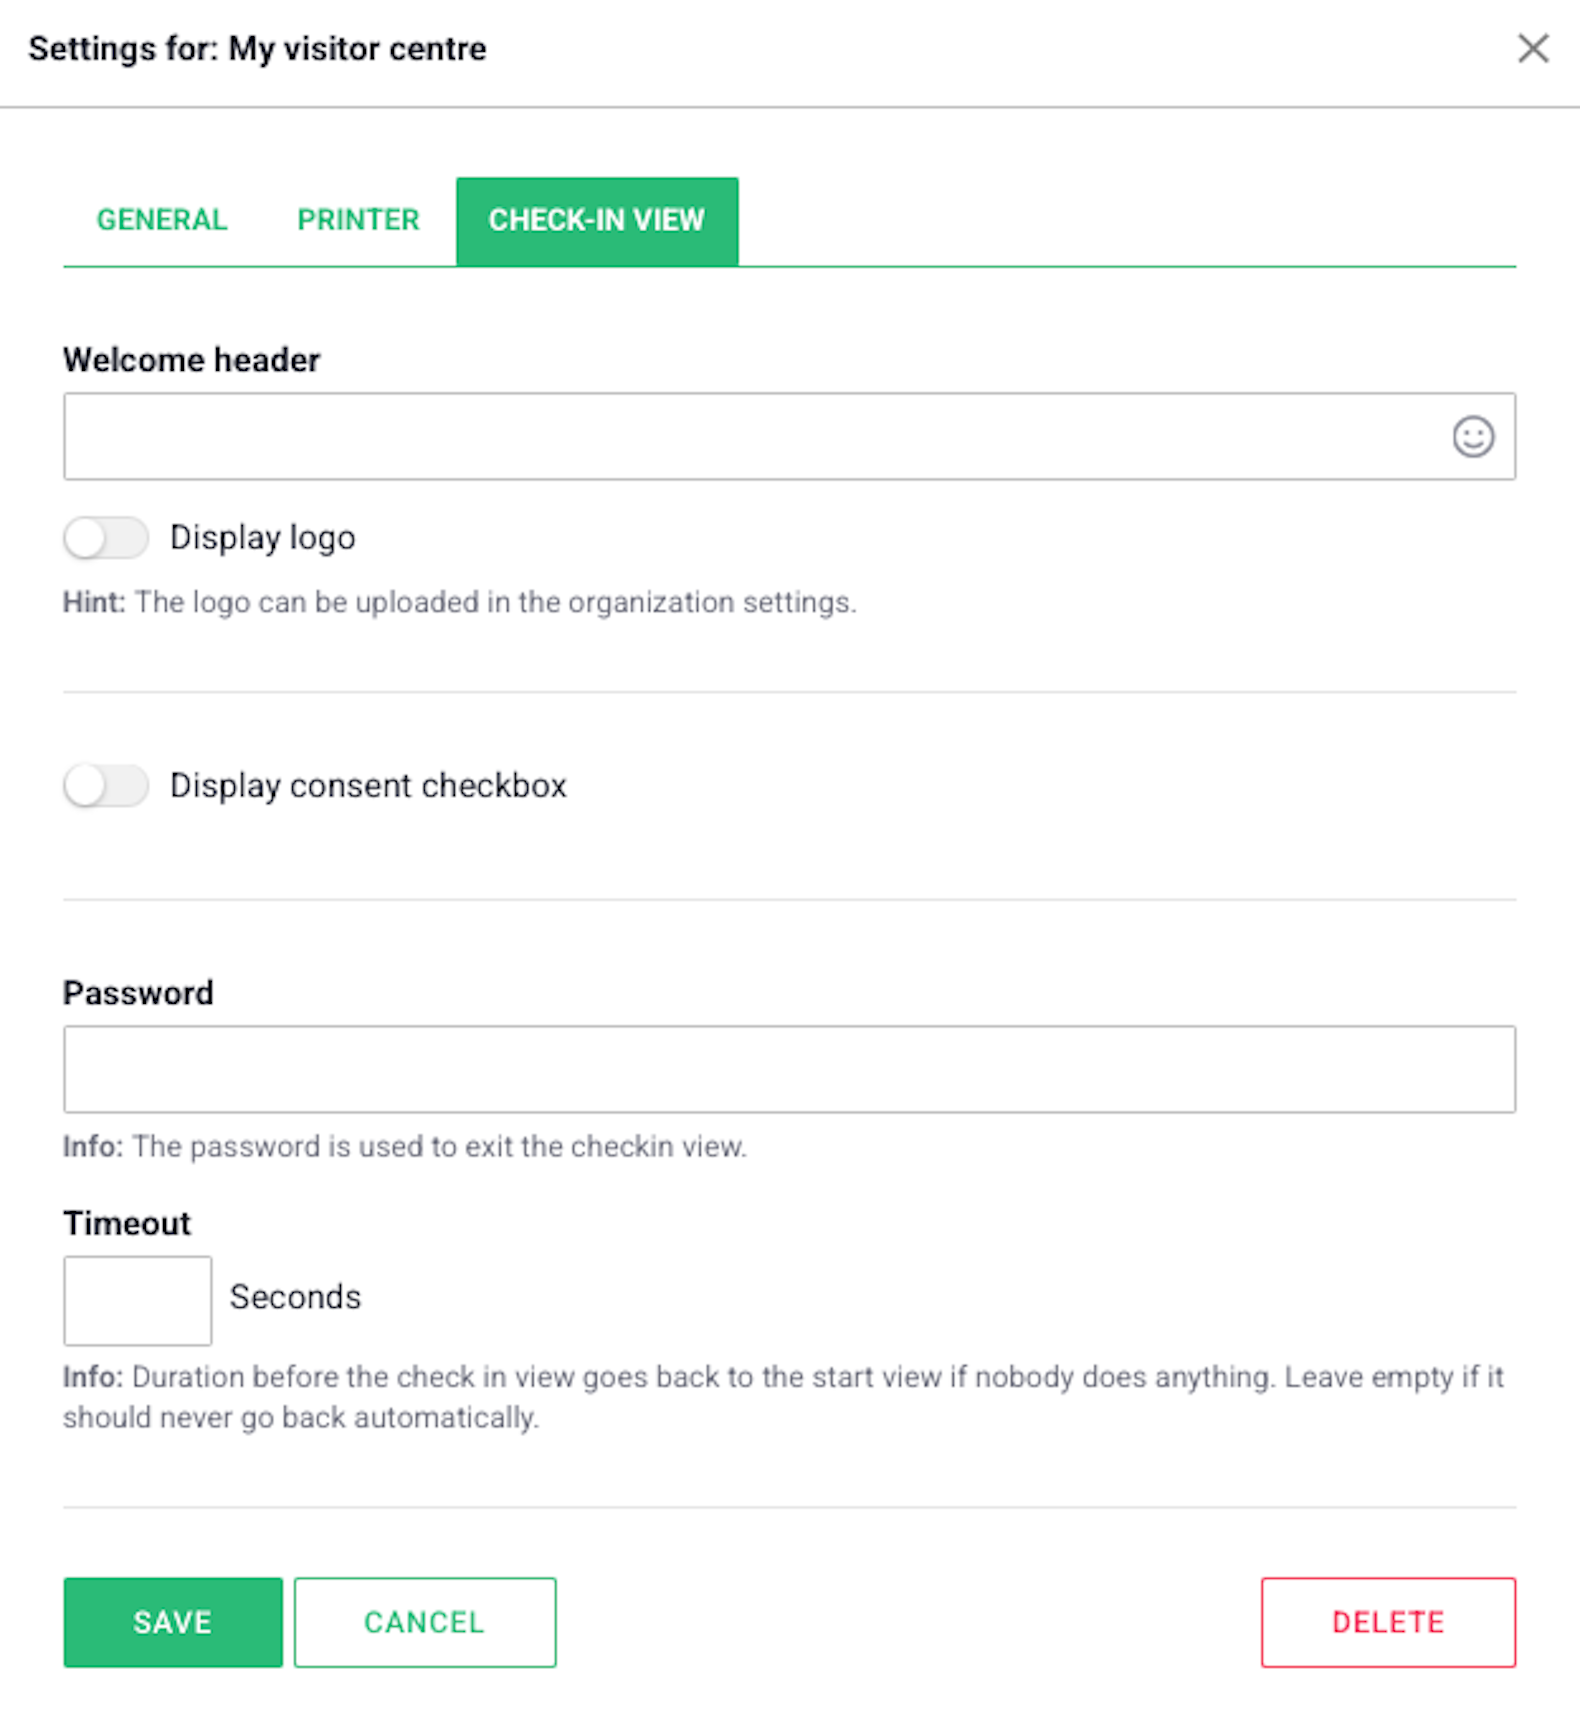Open the emoji picker in Welcome header
Image resolution: width=1580 pixels, height=1729 pixels.
1473,437
